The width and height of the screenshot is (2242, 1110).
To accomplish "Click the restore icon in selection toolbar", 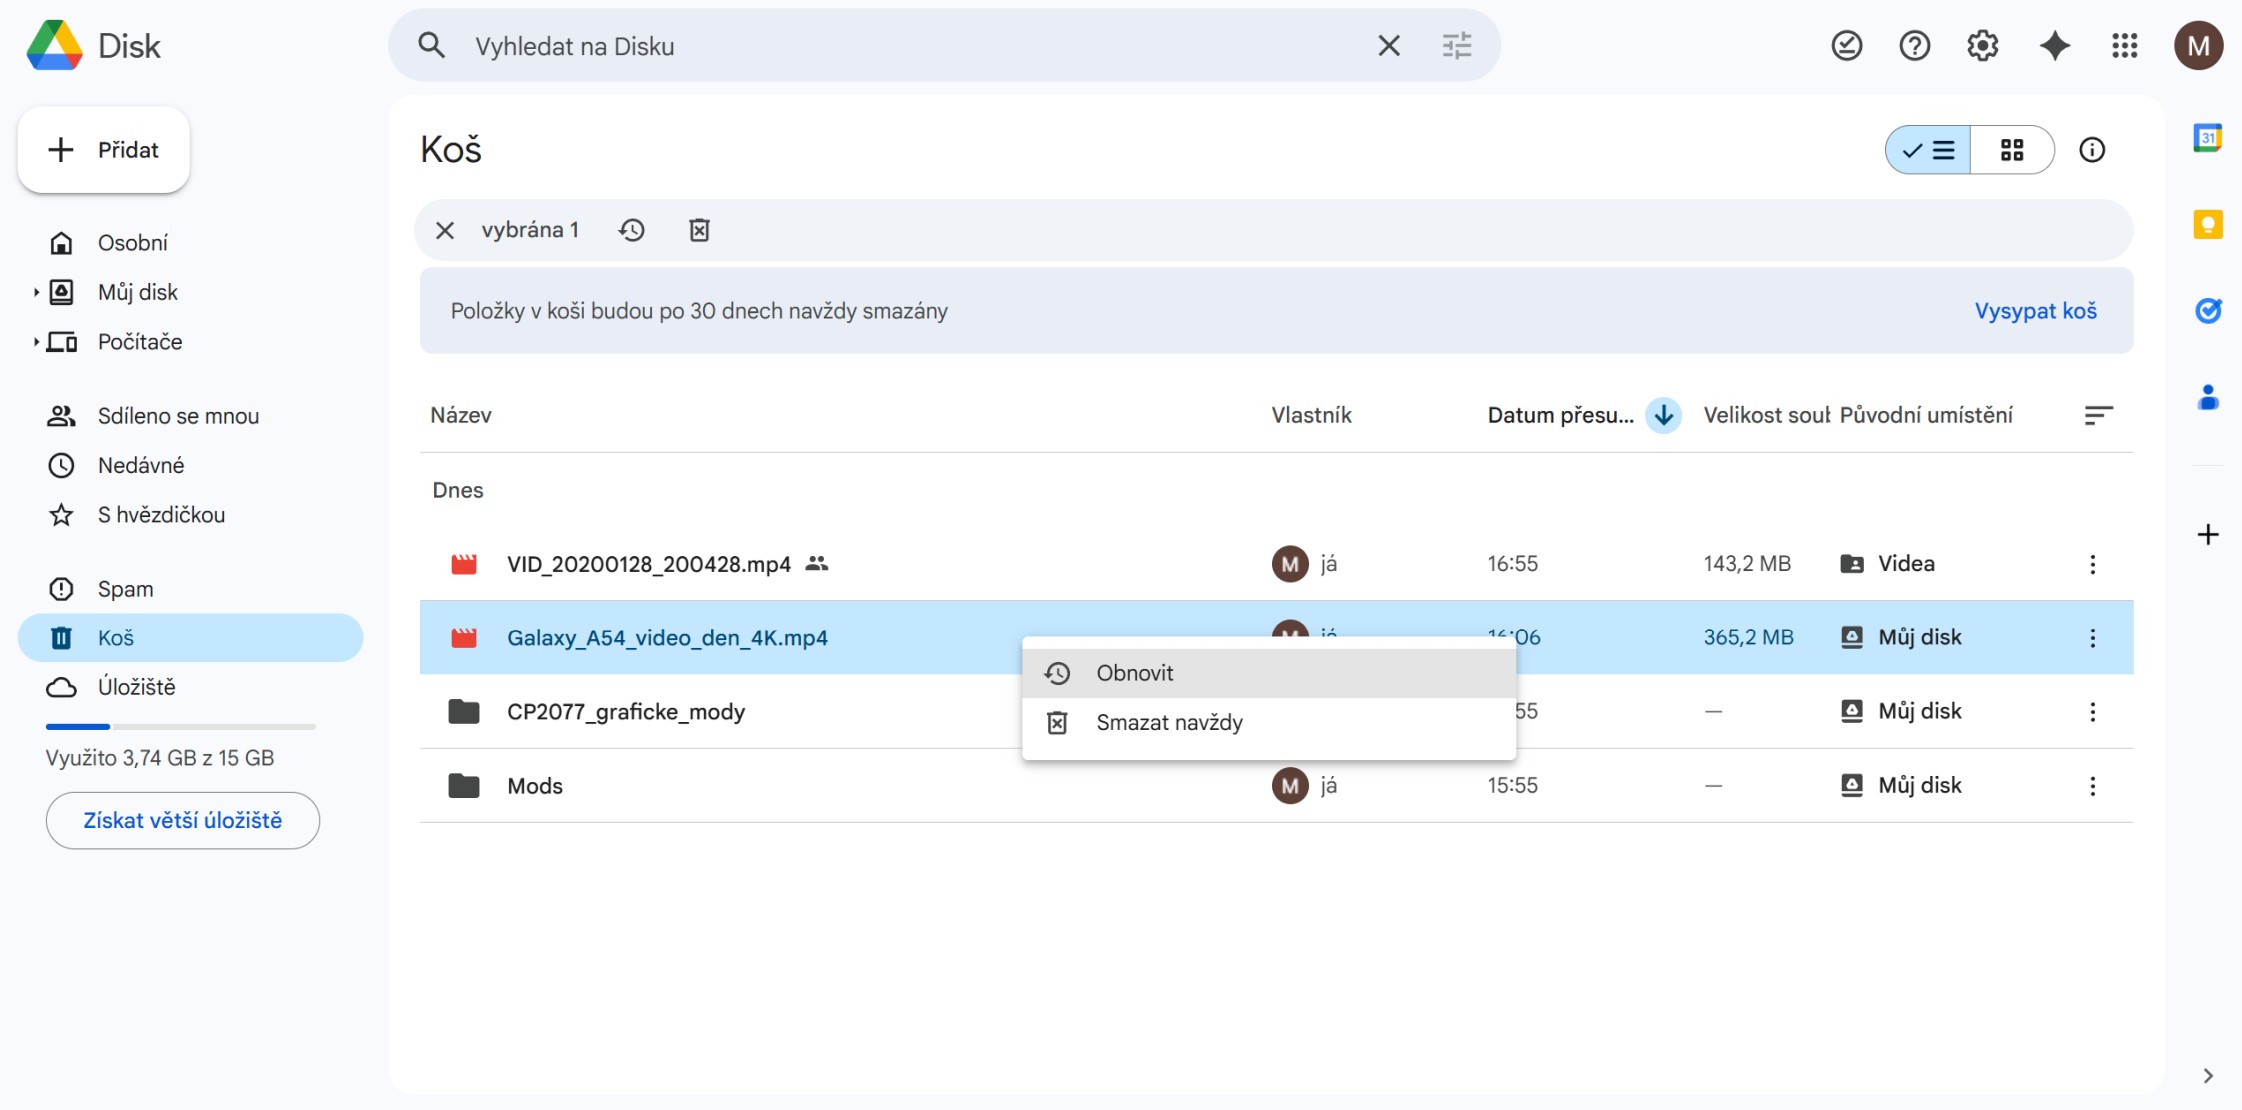I will 631,230.
